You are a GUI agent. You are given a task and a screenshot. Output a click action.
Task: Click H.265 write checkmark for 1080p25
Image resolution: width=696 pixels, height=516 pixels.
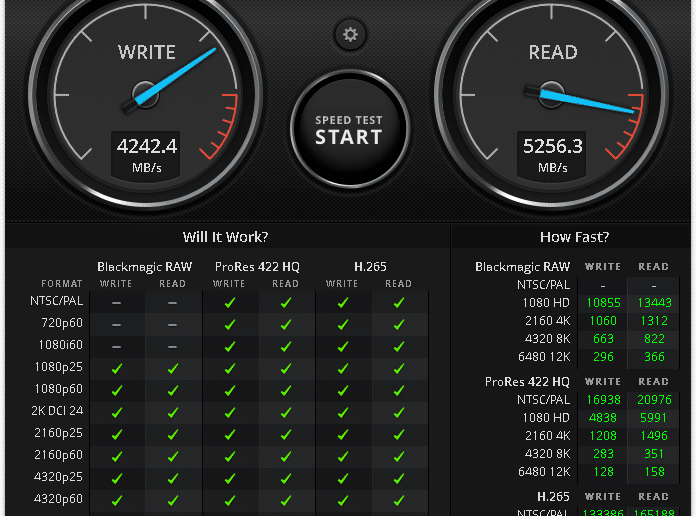tap(343, 369)
